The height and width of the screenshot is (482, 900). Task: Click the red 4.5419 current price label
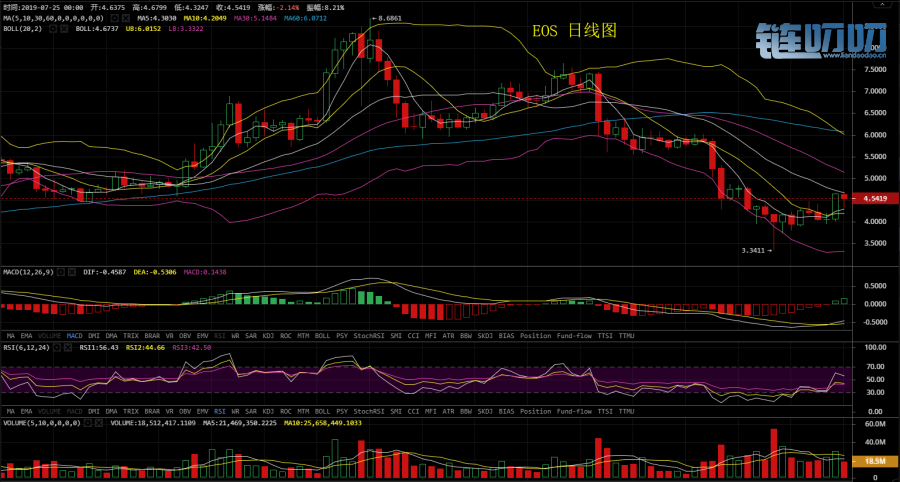876,199
